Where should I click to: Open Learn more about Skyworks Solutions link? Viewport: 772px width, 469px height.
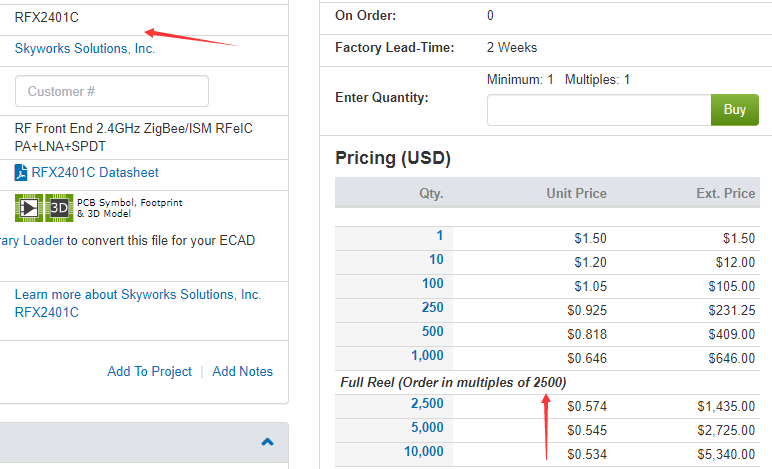point(137,295)
